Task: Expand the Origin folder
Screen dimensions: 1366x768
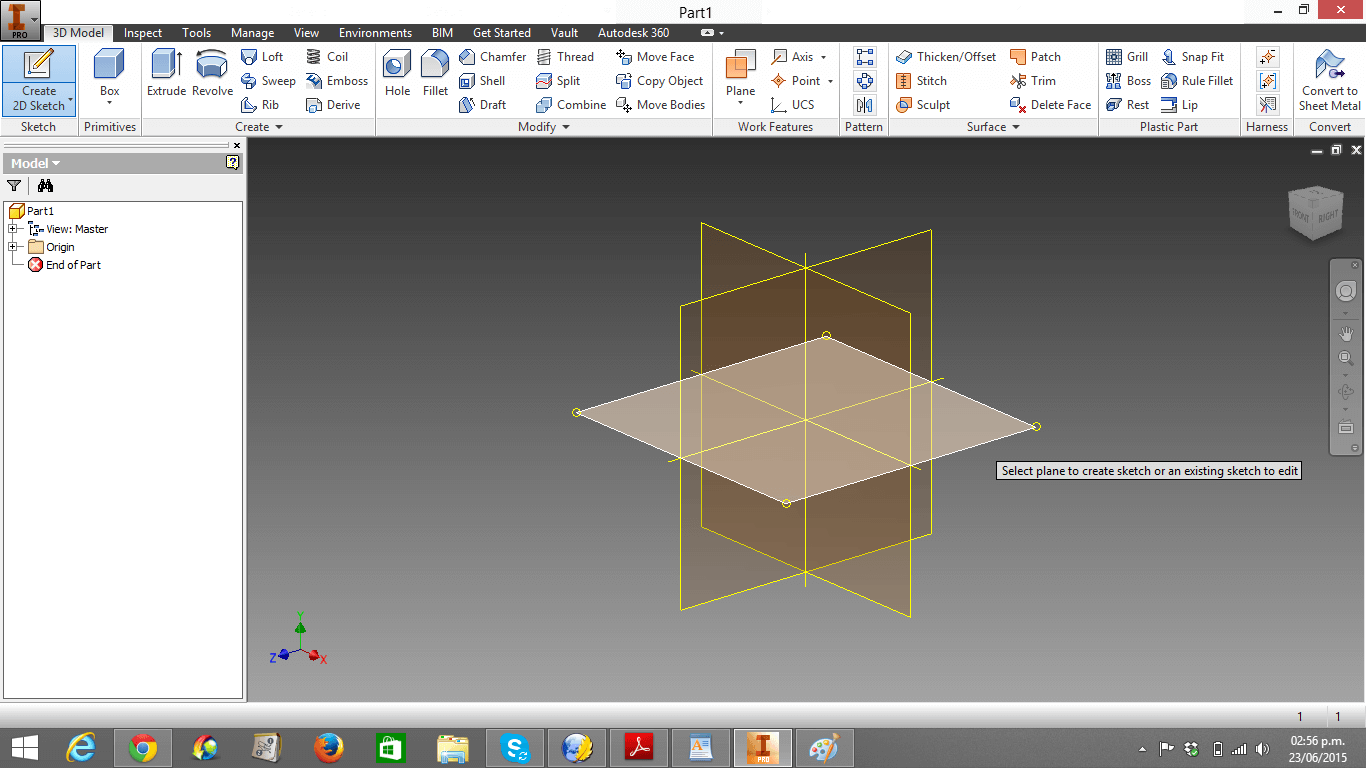Action: (x=13, y=247)
